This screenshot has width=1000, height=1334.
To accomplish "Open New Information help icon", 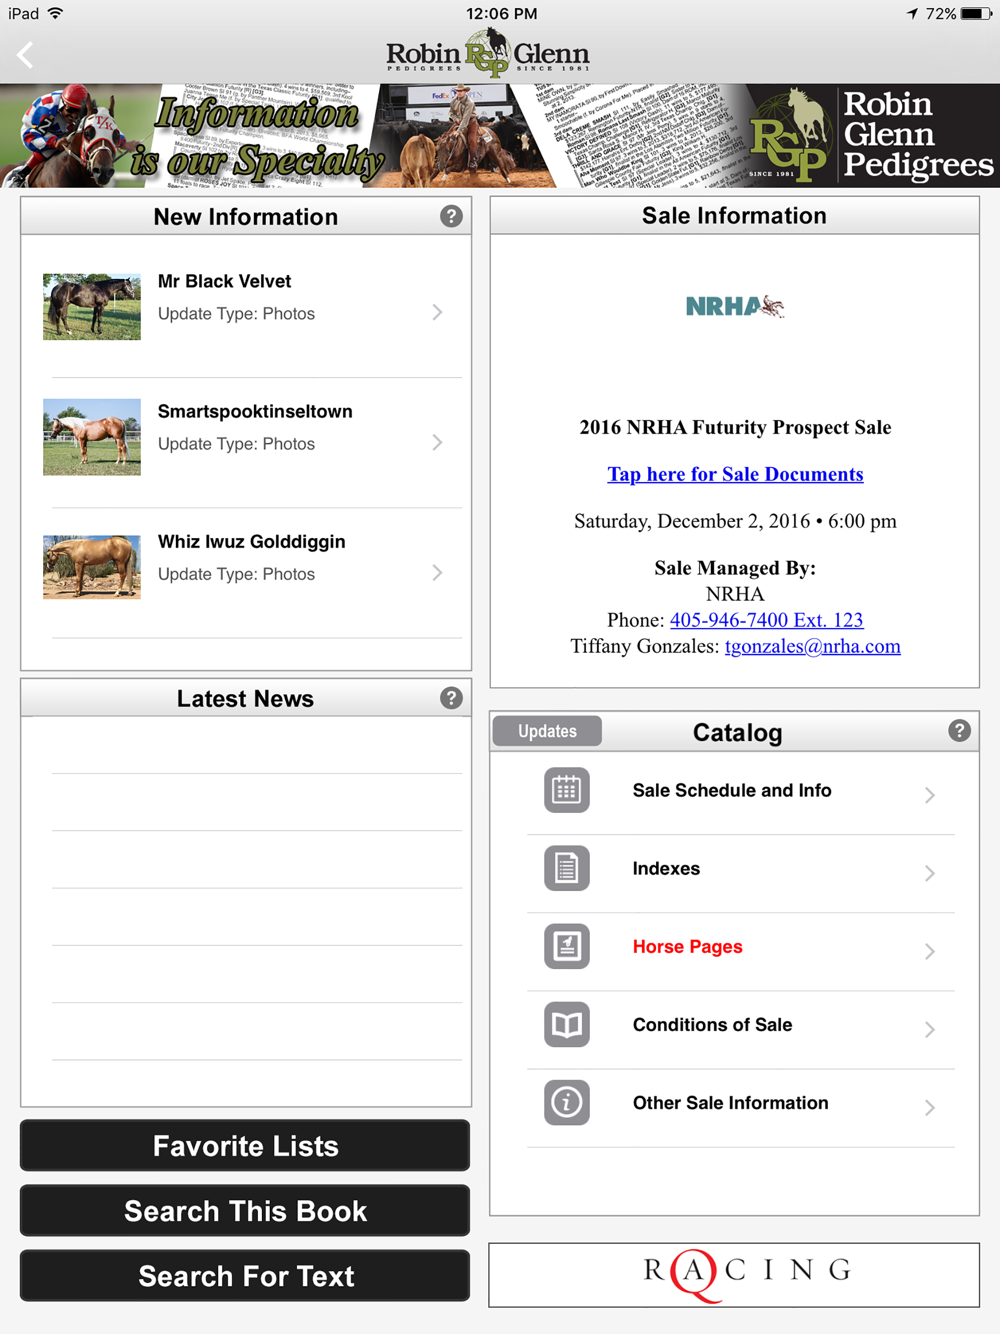I will tap(451, 217).
